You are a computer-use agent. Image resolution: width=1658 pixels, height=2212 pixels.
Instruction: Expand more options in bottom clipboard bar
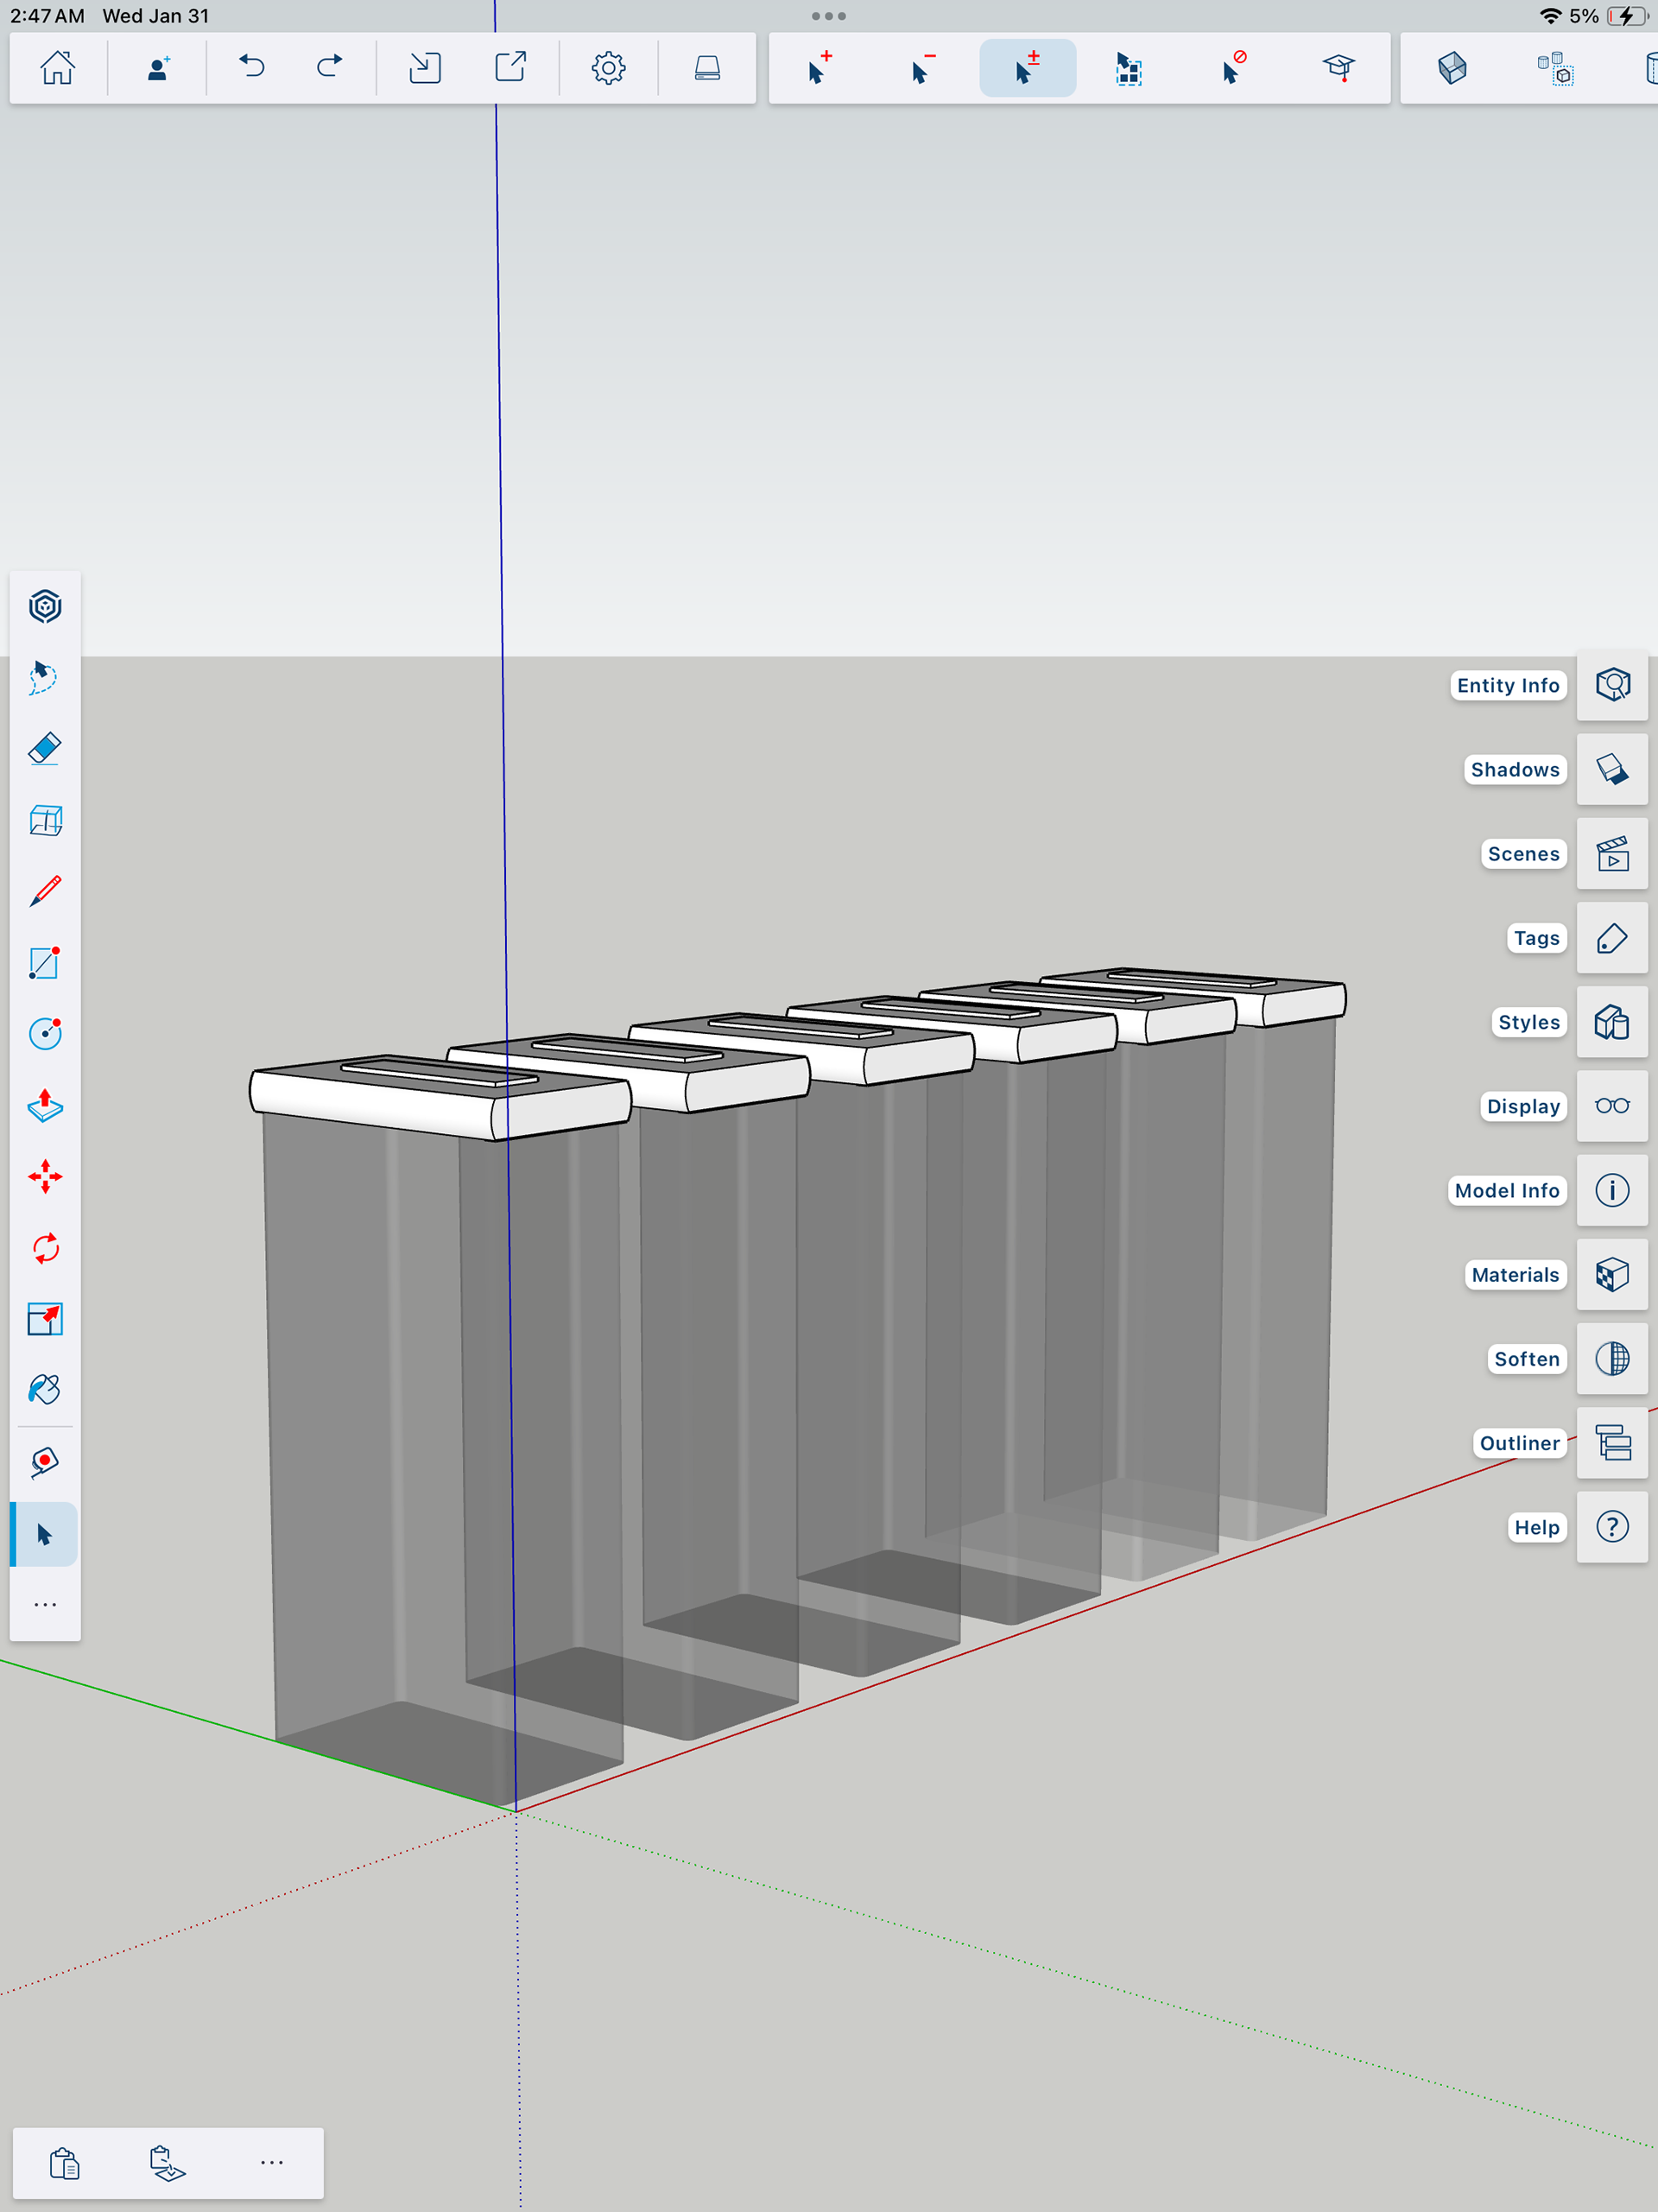[x=271, y=2162]
